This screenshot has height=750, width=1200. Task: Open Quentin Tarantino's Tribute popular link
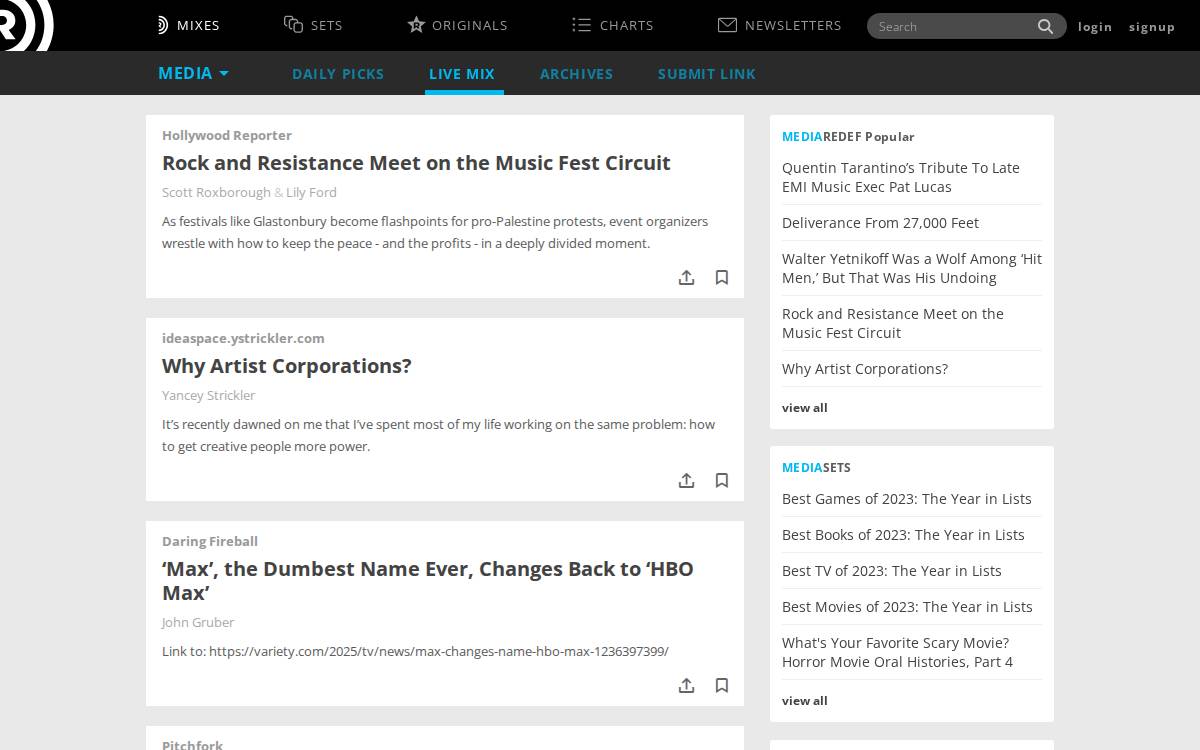[x=901, y=177]
